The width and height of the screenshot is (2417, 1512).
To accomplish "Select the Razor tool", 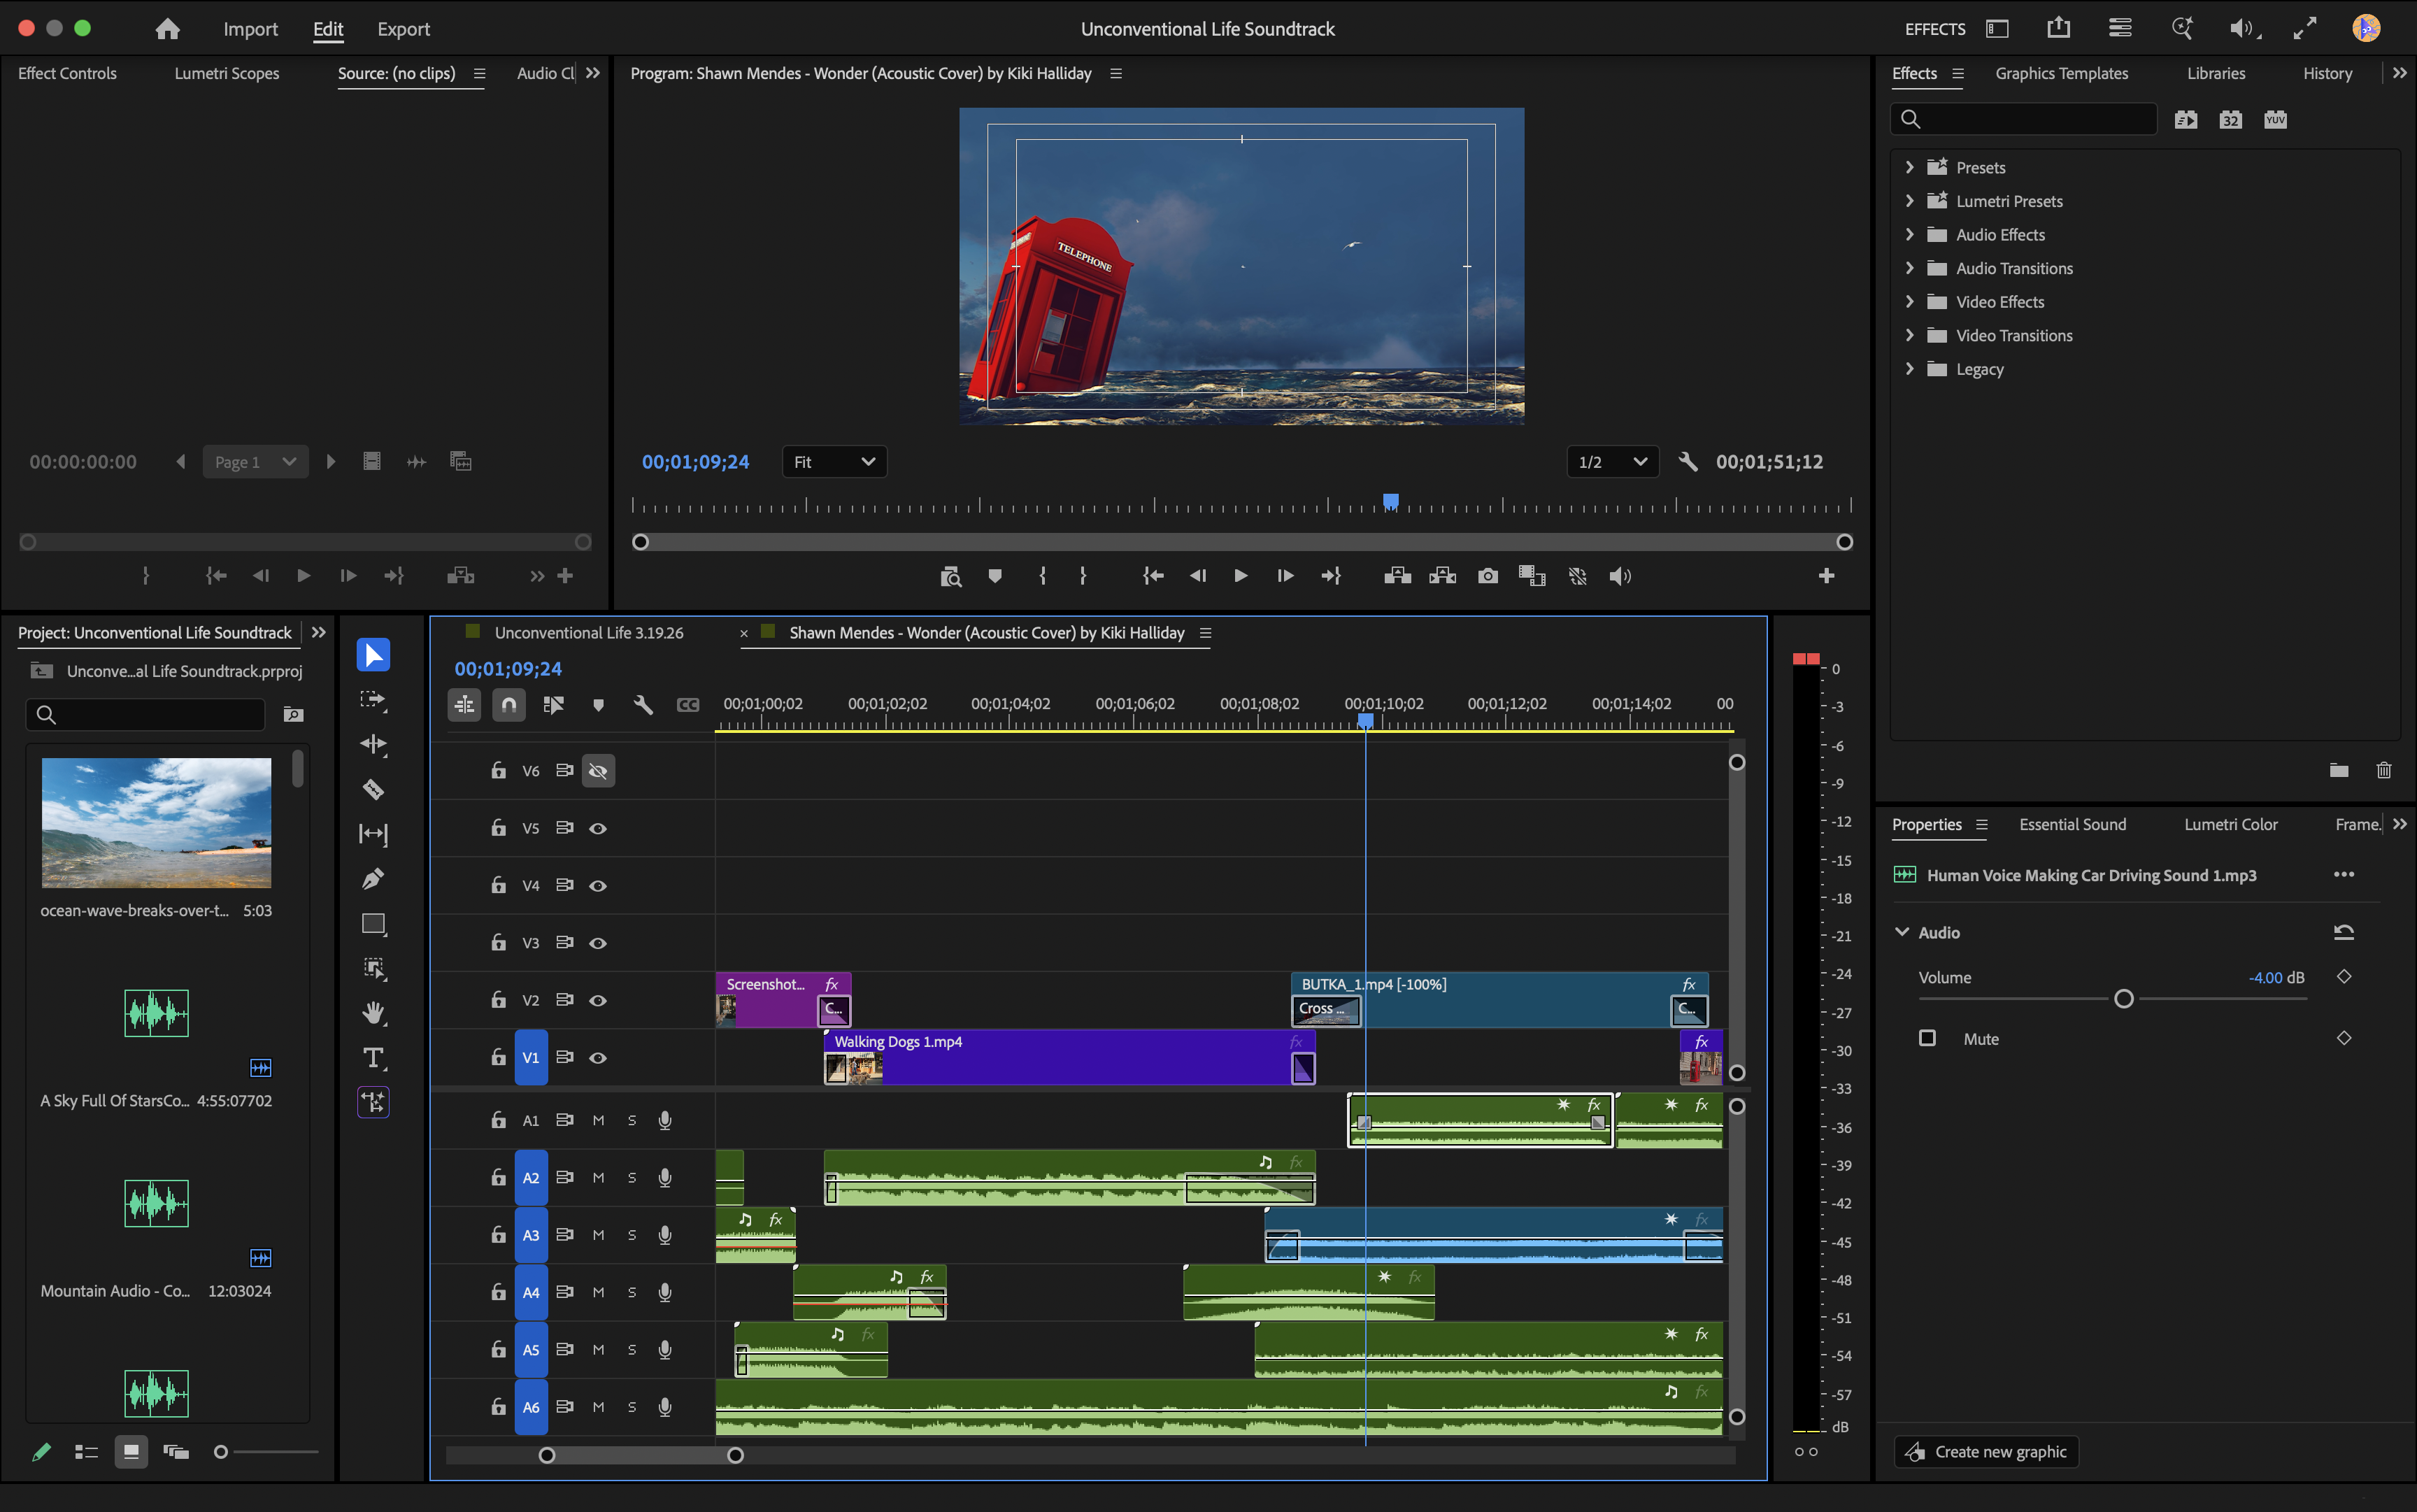I will pyautogui.click(x=373, y=789).
